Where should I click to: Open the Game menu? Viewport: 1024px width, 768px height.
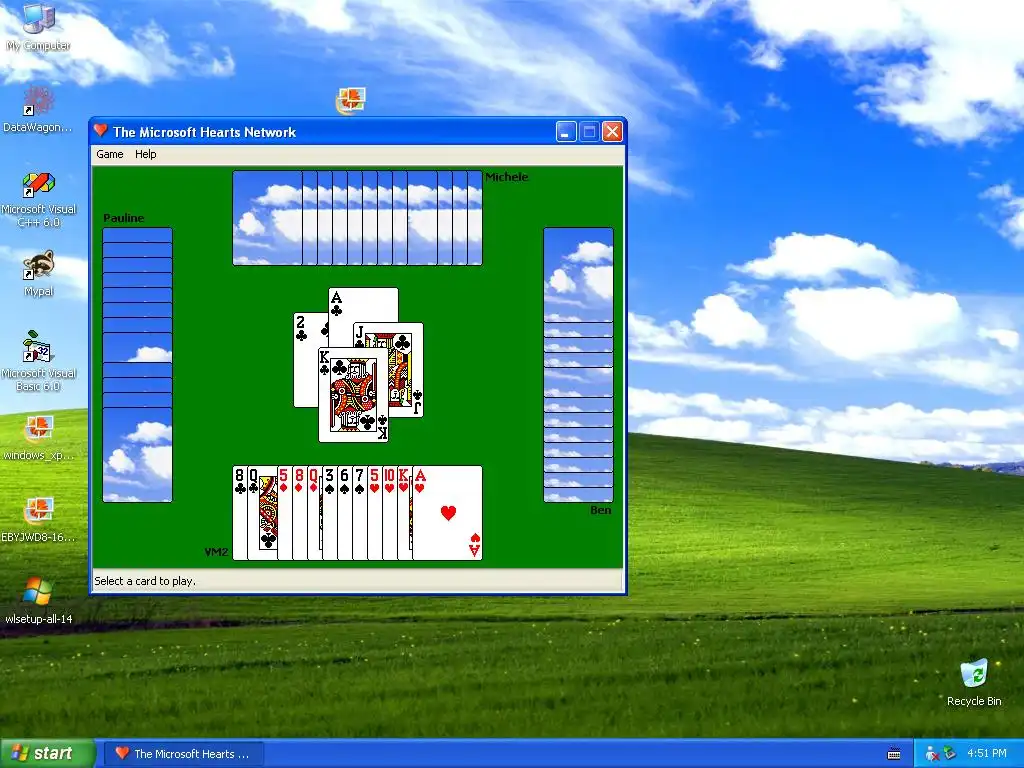coord(110,154)
